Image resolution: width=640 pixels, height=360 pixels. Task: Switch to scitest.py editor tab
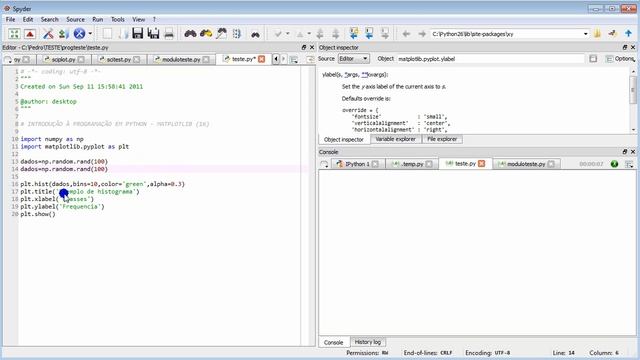118,60
